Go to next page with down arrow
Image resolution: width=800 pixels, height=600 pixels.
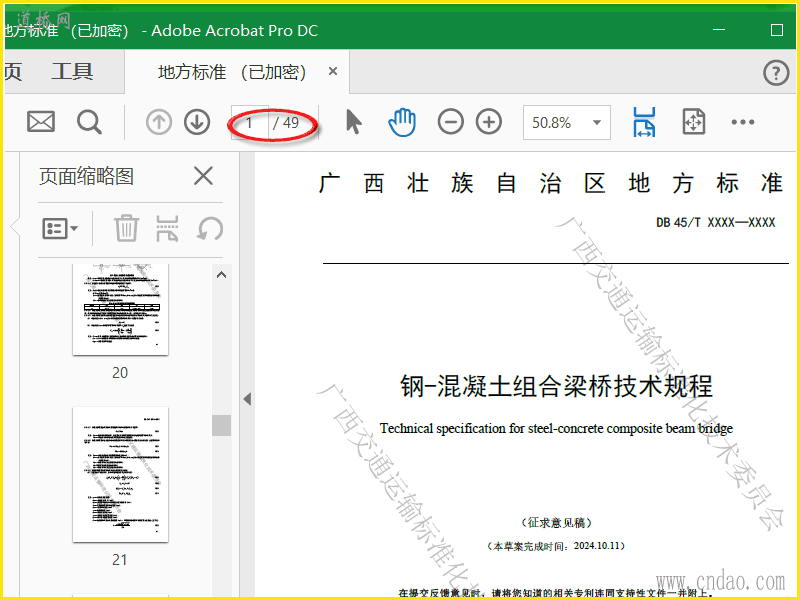197,122
